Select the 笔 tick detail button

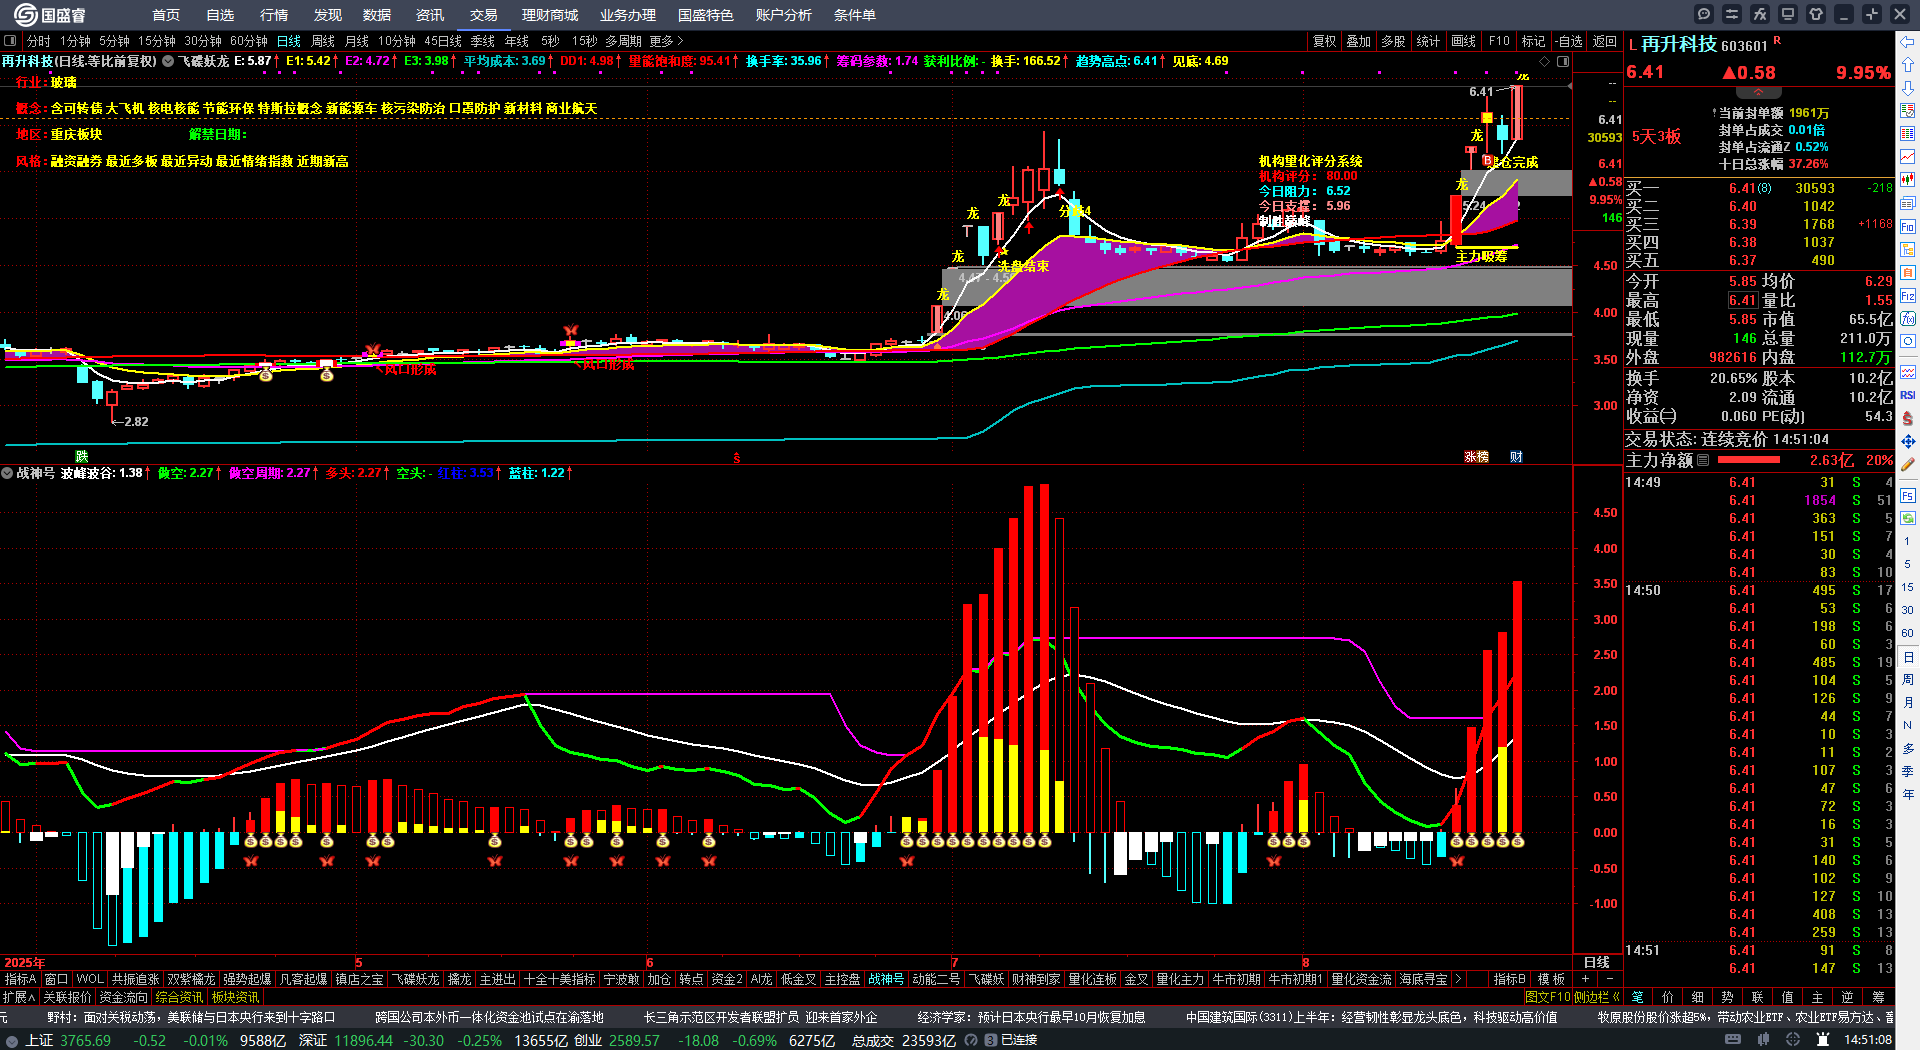[x=1637, y=997]
